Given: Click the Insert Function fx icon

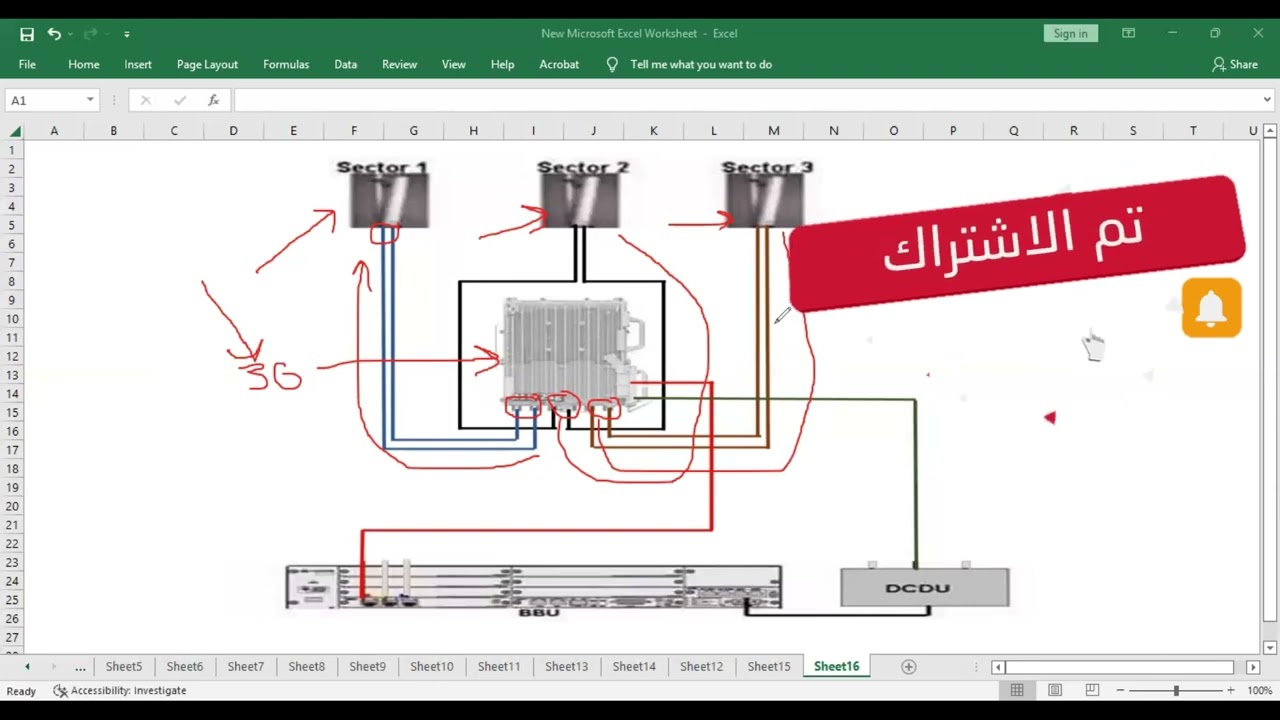Looking at the screenshot, I should [213, 100].
